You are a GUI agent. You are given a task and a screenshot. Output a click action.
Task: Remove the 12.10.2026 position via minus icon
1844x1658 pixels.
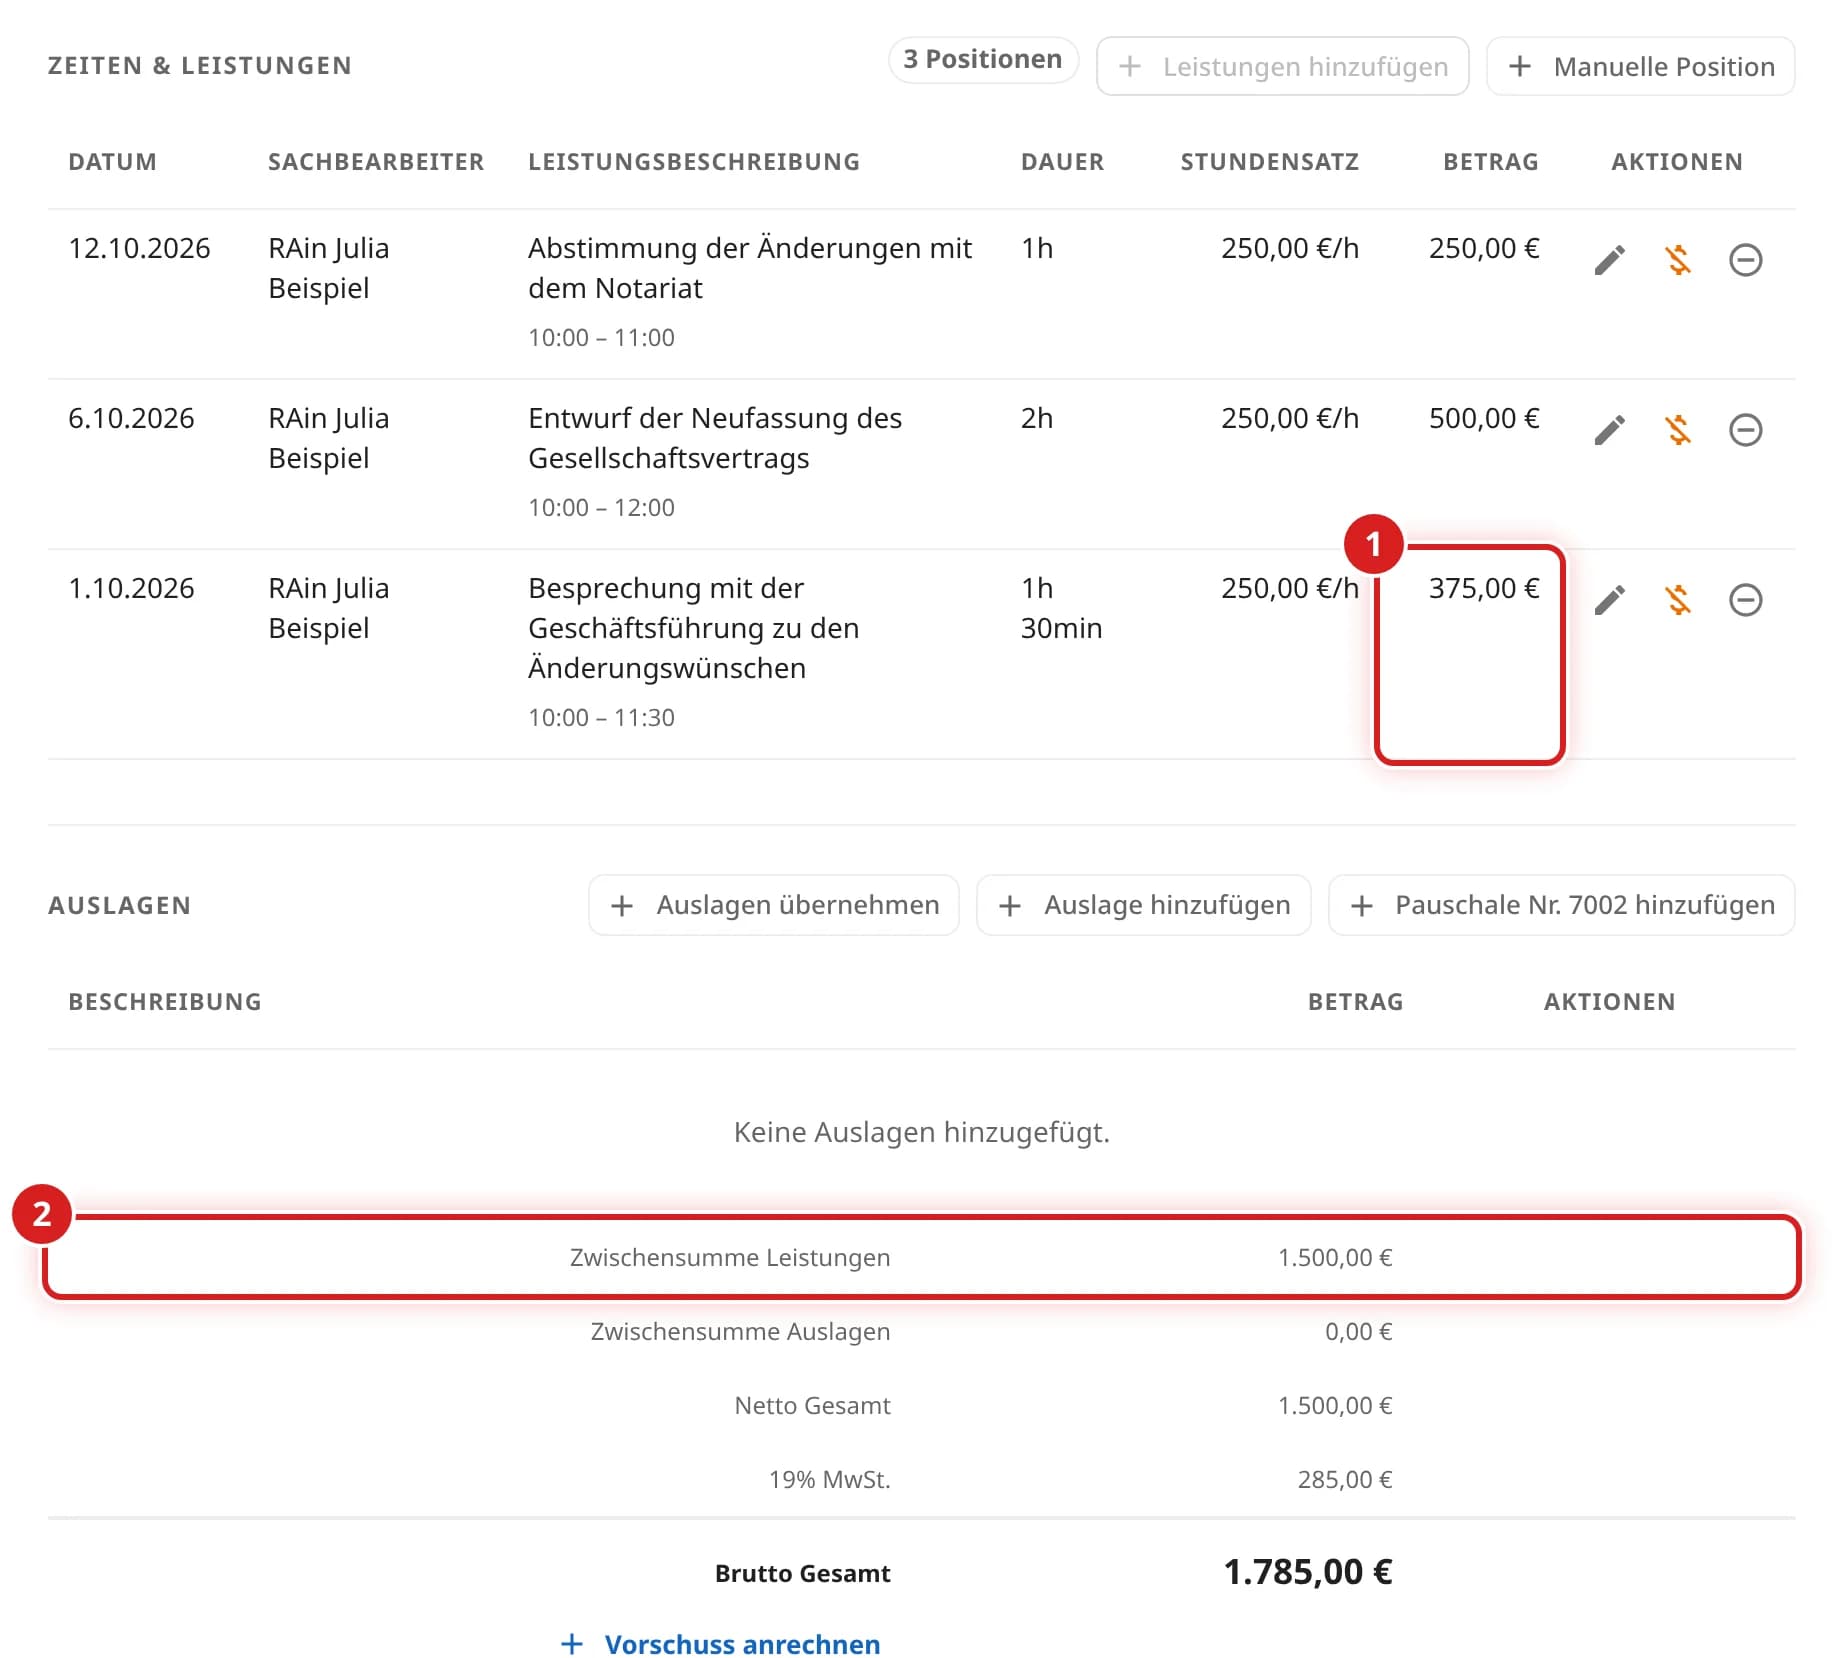(x=1745, y=260)
